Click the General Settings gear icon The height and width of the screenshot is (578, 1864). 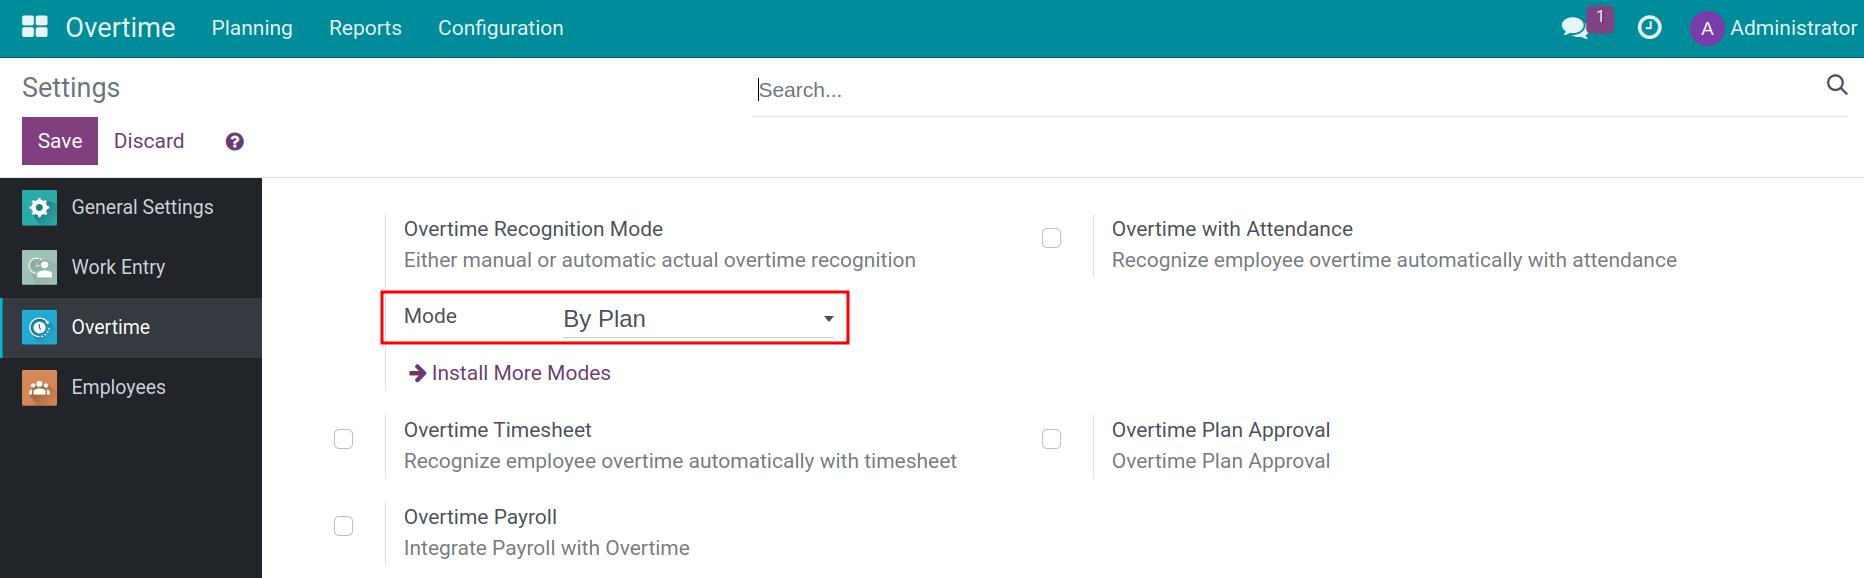pyautogui.click(x=39, y=208)
